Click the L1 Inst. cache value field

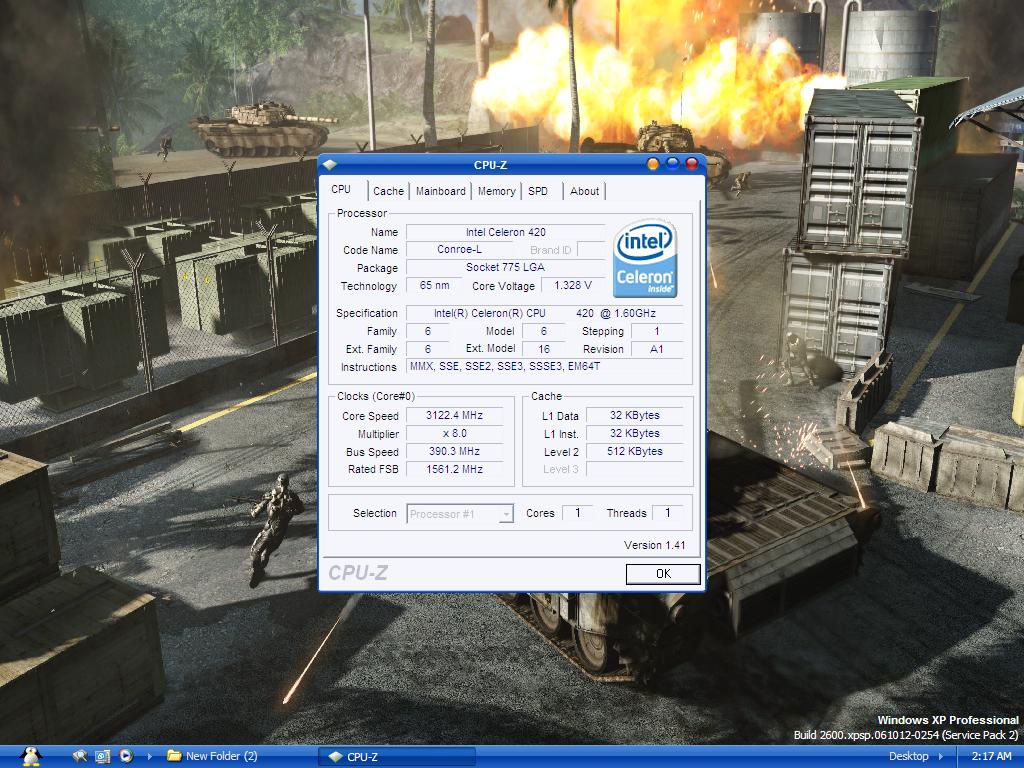point(635,434)
